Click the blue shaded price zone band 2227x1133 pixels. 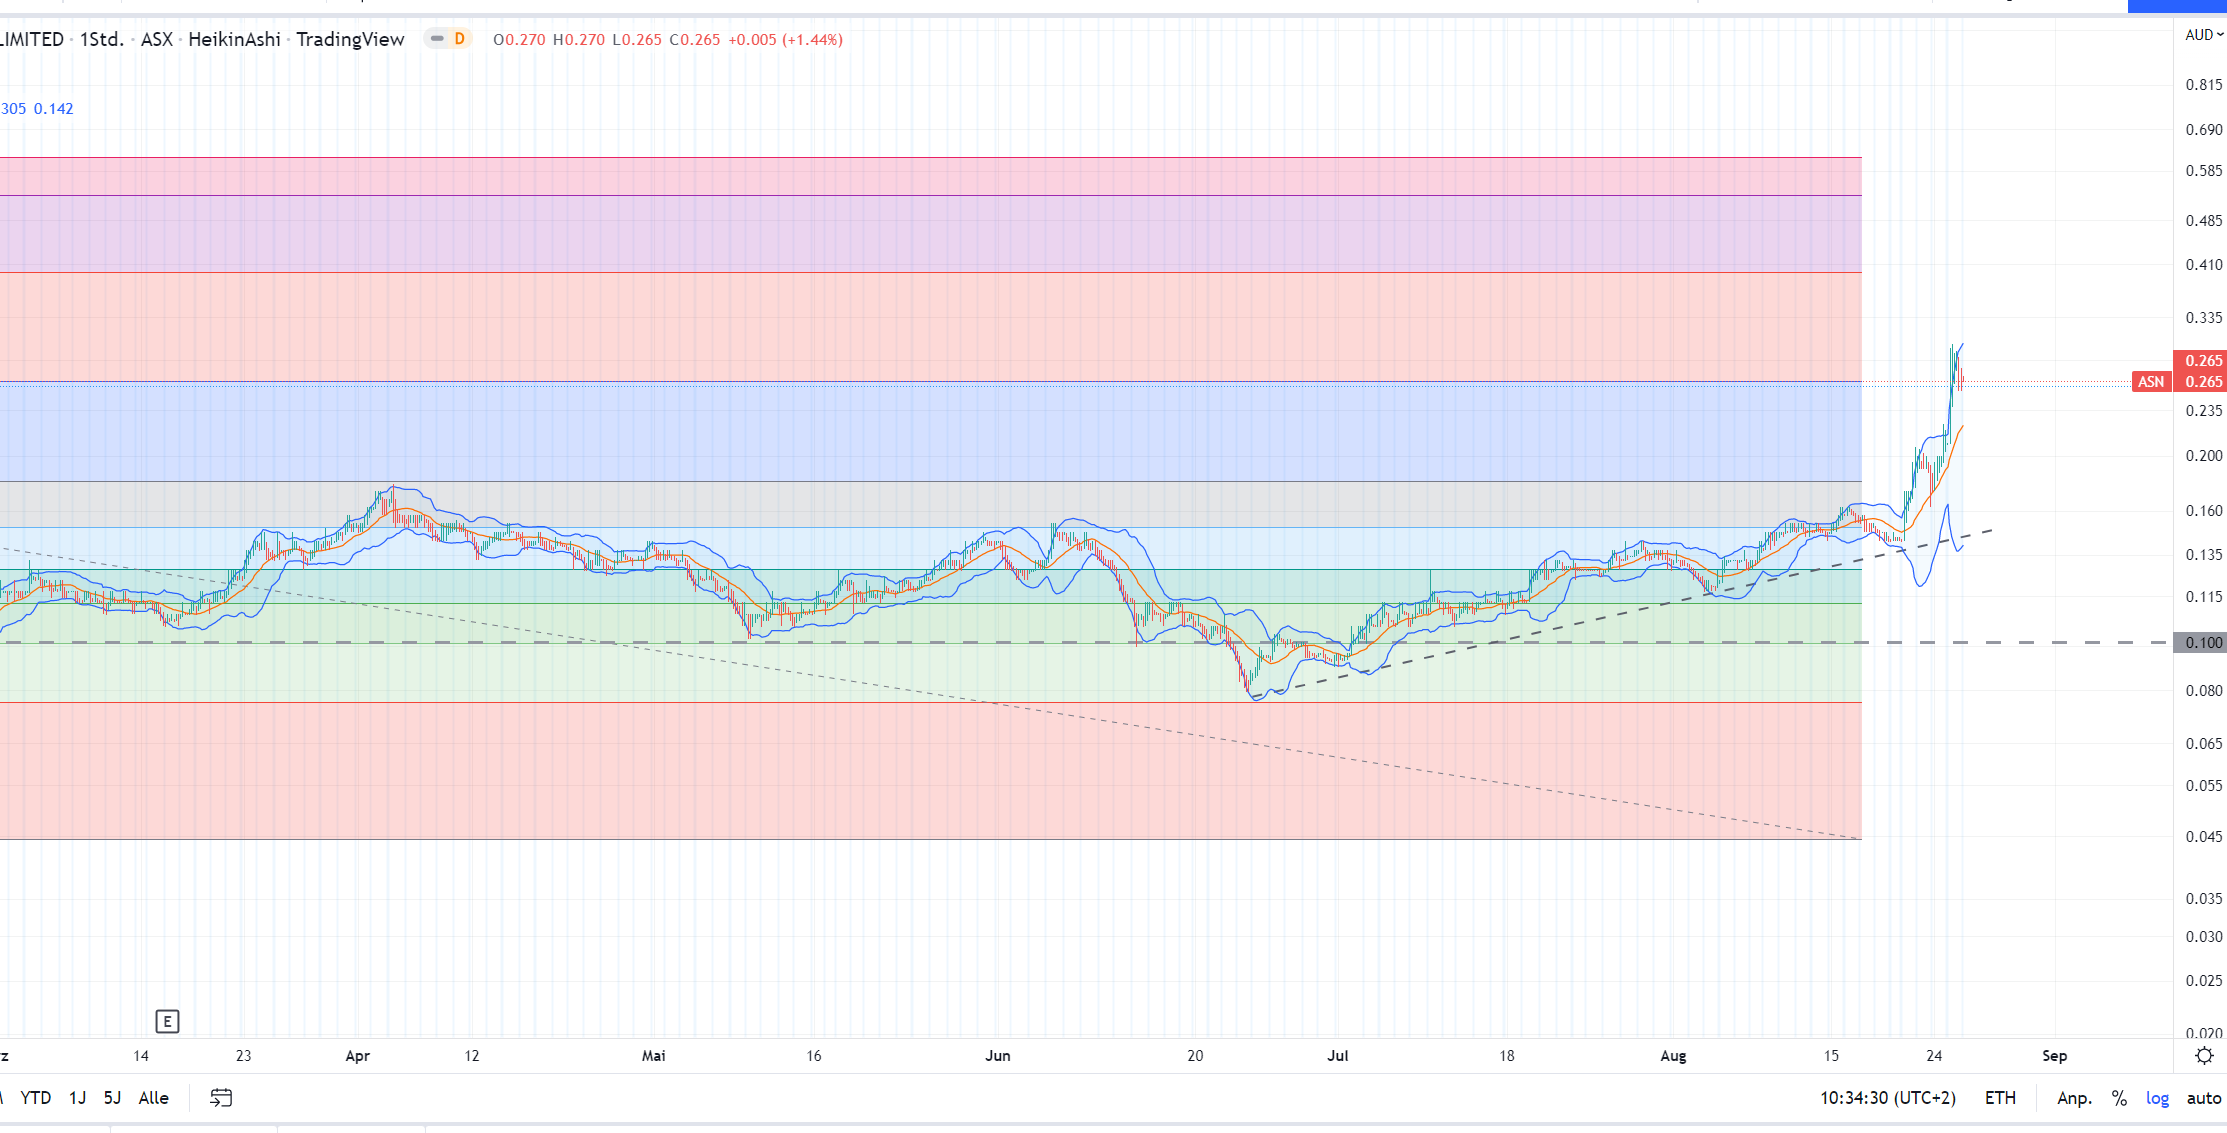pos(900,432)
